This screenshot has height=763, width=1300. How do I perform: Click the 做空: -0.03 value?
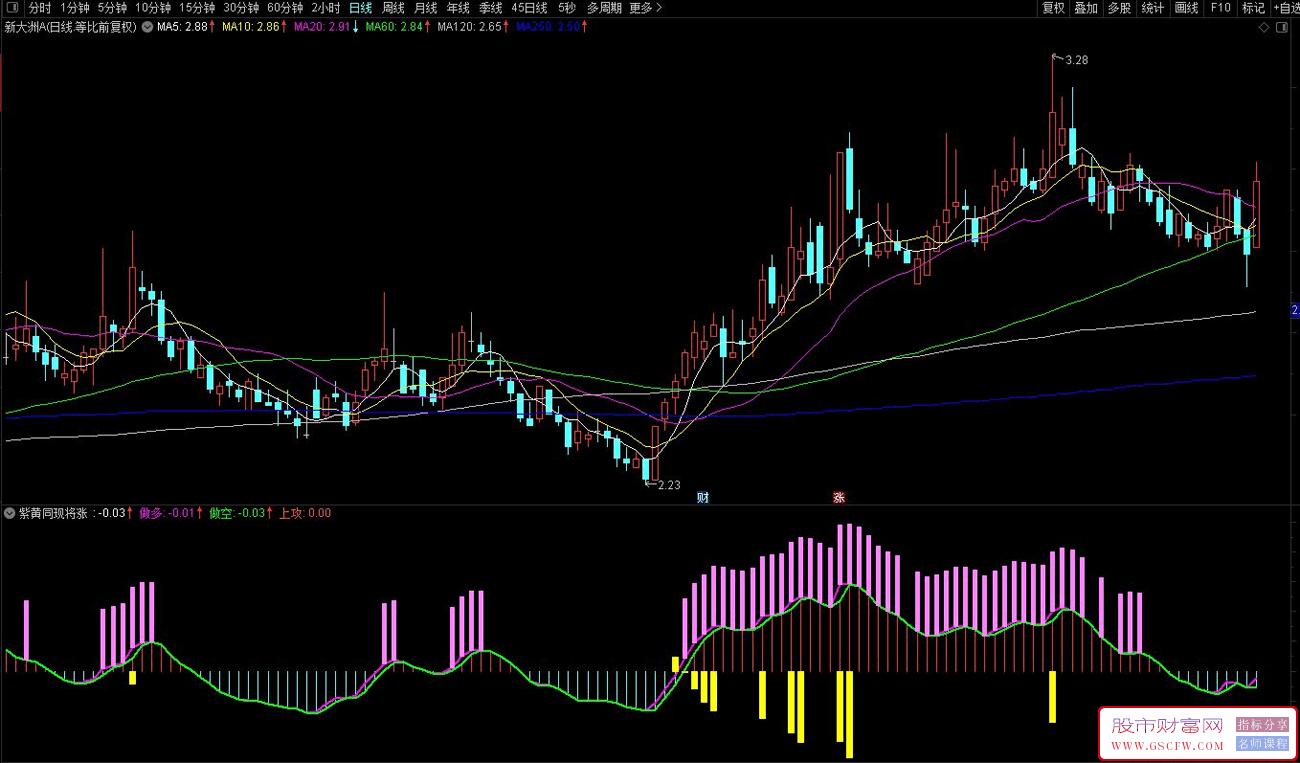(237, 513)
